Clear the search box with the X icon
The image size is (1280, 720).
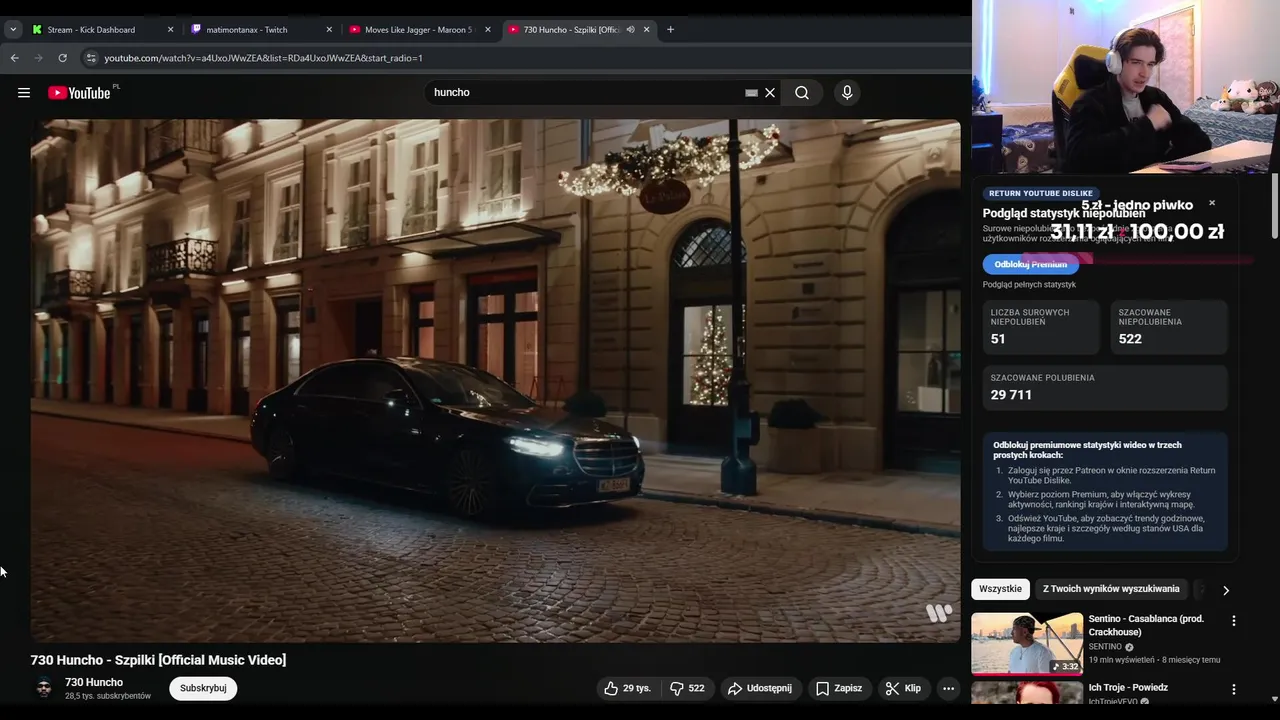click(x=770, y=93)
